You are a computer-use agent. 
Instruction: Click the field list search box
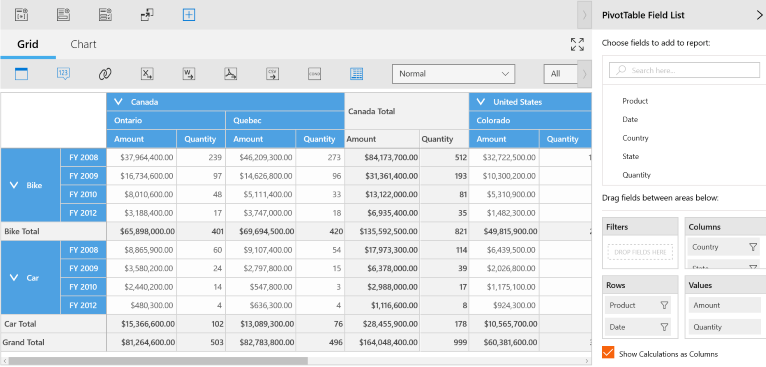point(684,70)
